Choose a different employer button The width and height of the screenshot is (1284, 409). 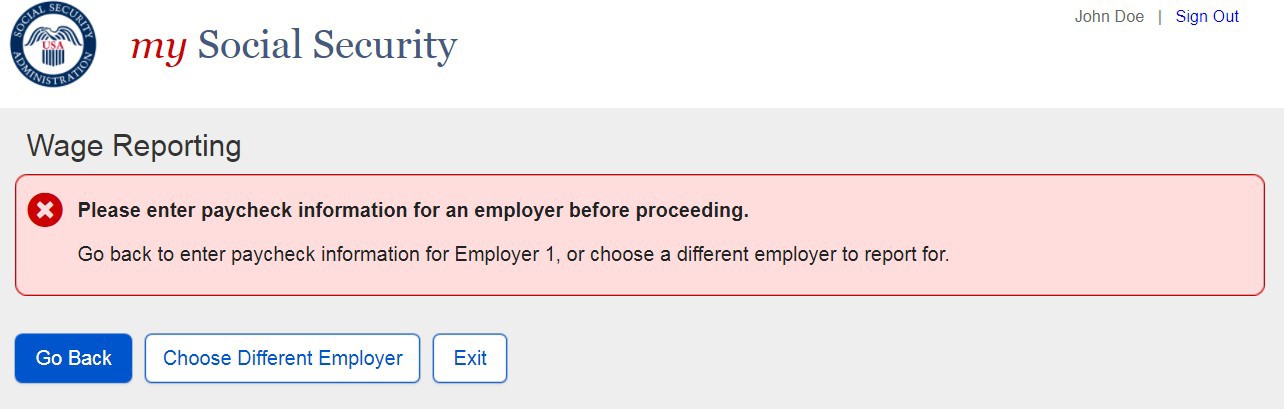[x=282, y=358]
